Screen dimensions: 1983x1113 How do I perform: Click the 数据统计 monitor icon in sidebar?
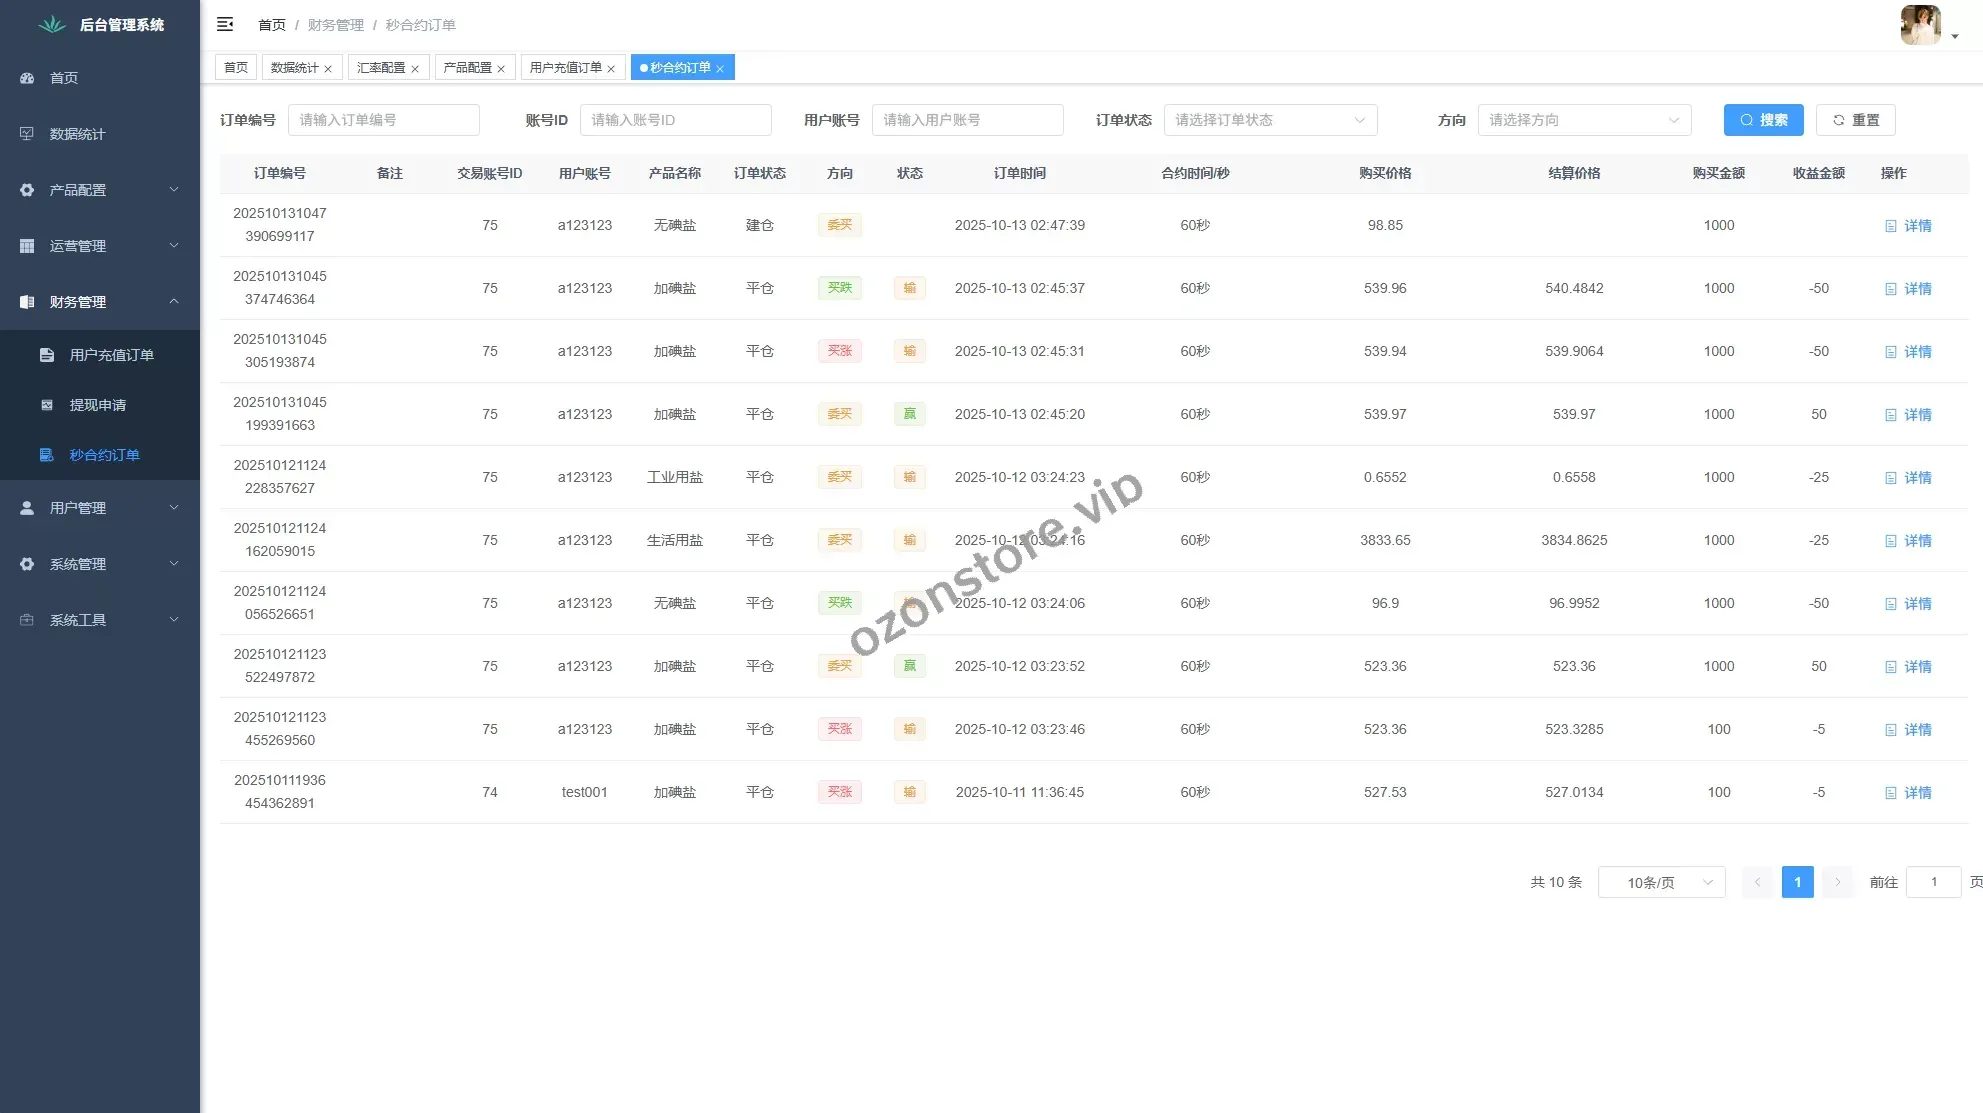27,134
